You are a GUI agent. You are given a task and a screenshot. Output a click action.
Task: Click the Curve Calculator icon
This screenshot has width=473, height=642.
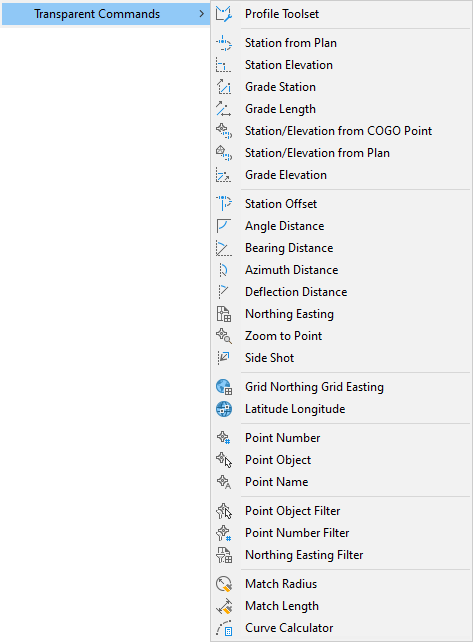pos(224,628)
